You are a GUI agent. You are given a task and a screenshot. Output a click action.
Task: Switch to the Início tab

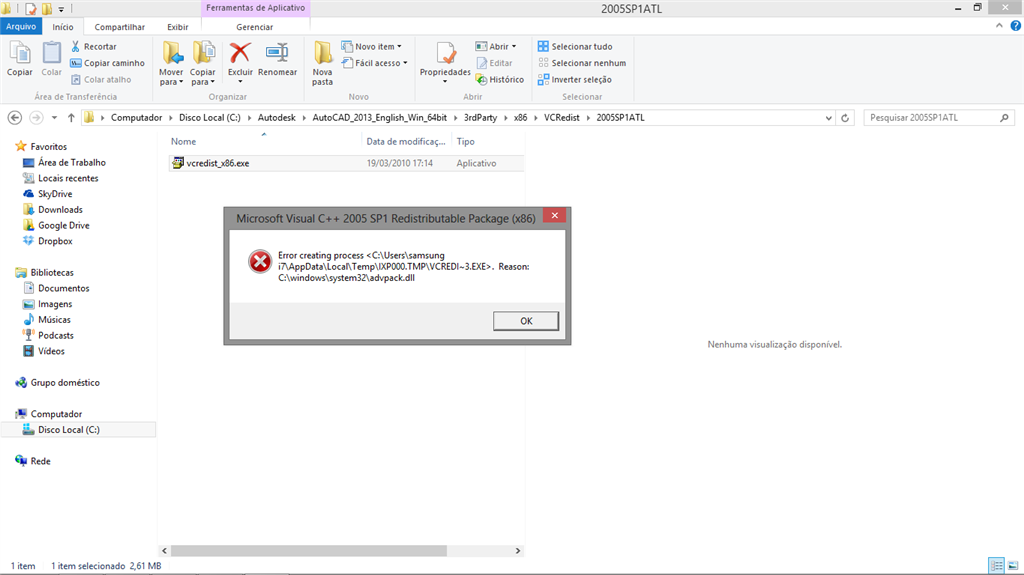[x=63, y=27]
